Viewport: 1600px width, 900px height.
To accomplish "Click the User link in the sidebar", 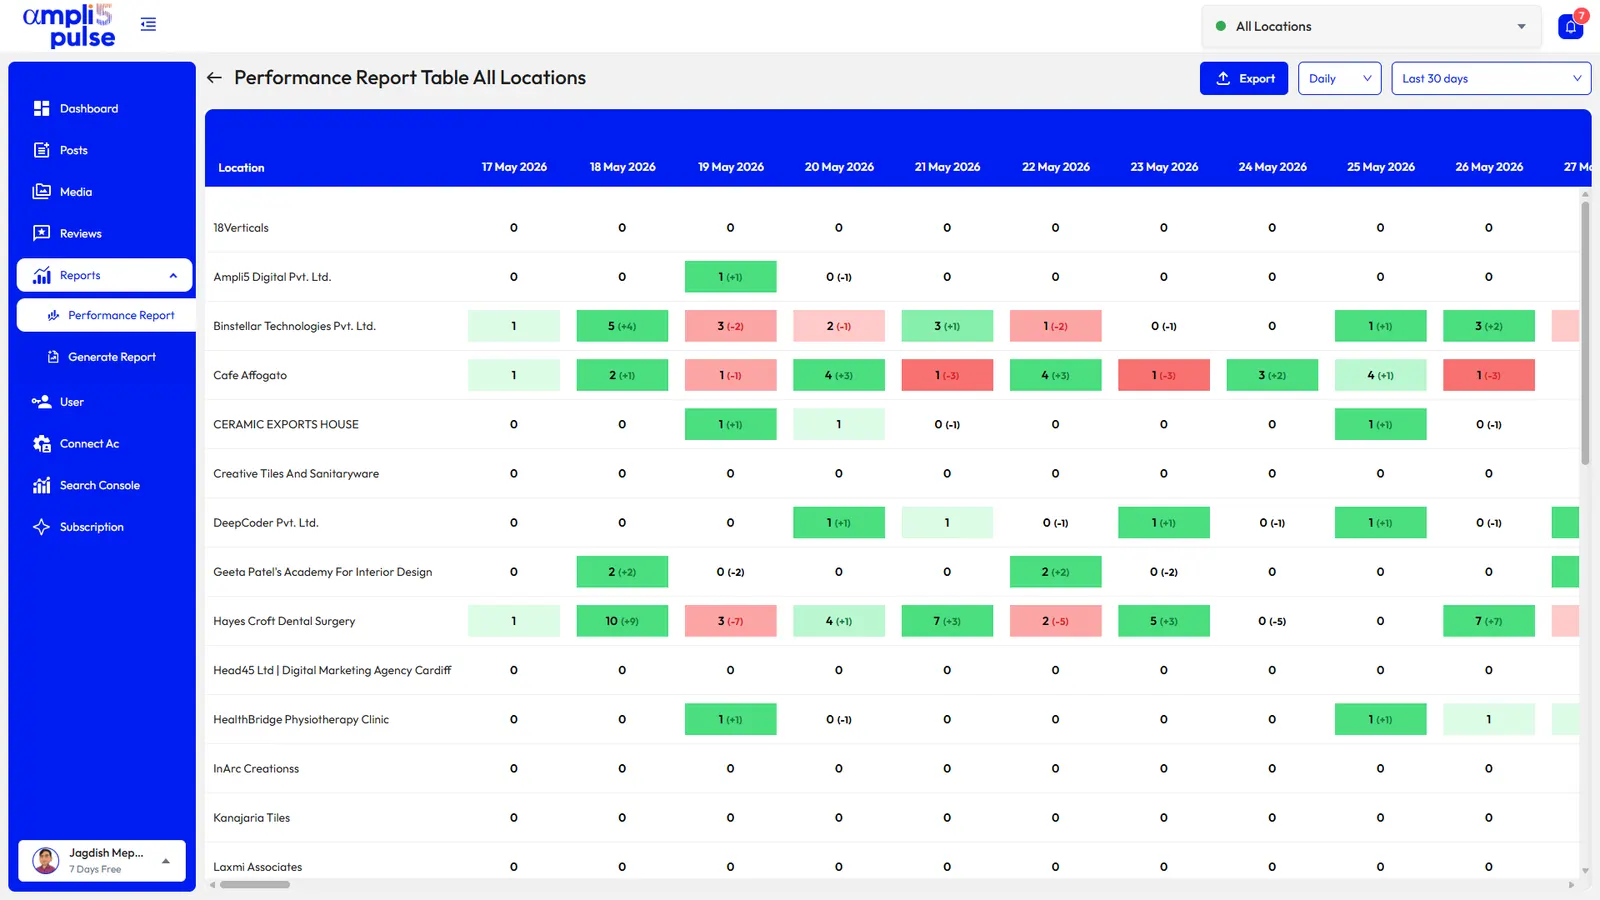I will 72,402.
